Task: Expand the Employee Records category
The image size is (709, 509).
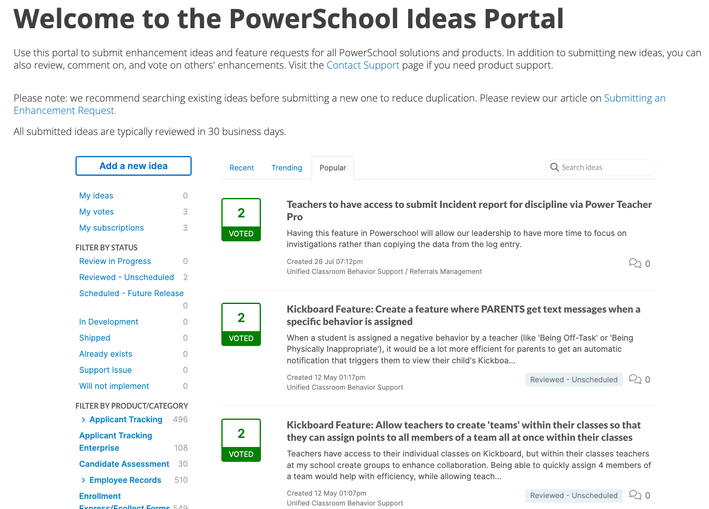Action: [x=83, y=481]
